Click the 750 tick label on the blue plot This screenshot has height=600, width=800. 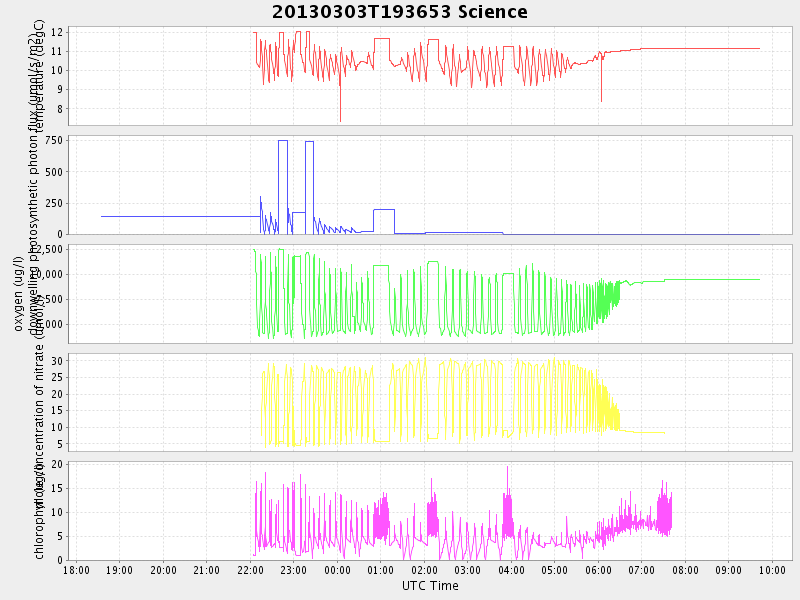[x=56, y=140]
